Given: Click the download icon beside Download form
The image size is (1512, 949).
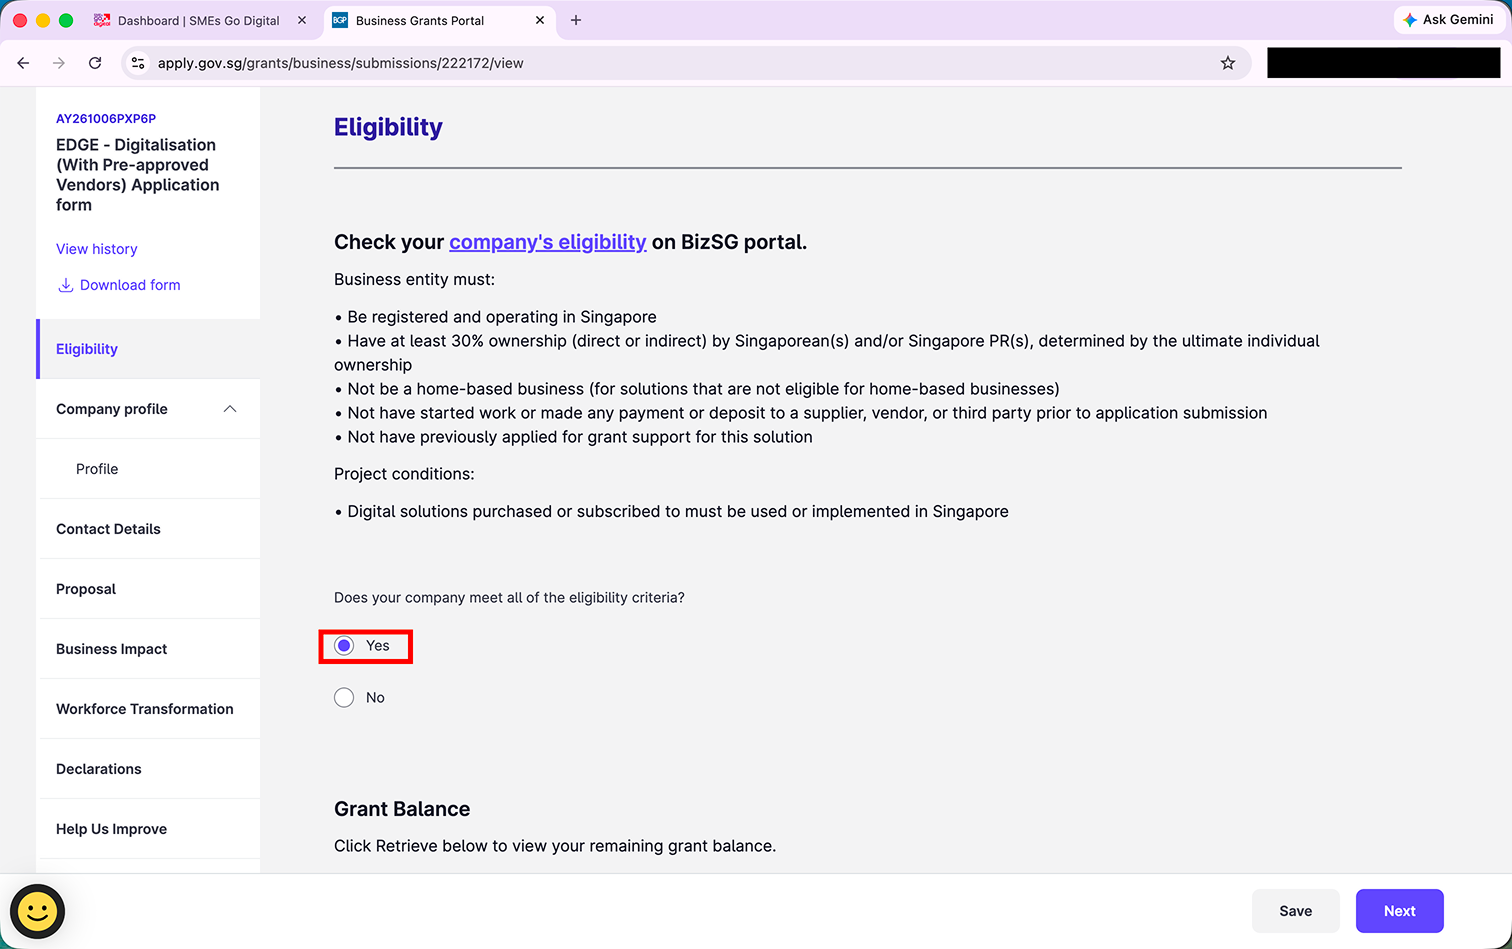Looking at the screenshot, I should pos(65,285).
